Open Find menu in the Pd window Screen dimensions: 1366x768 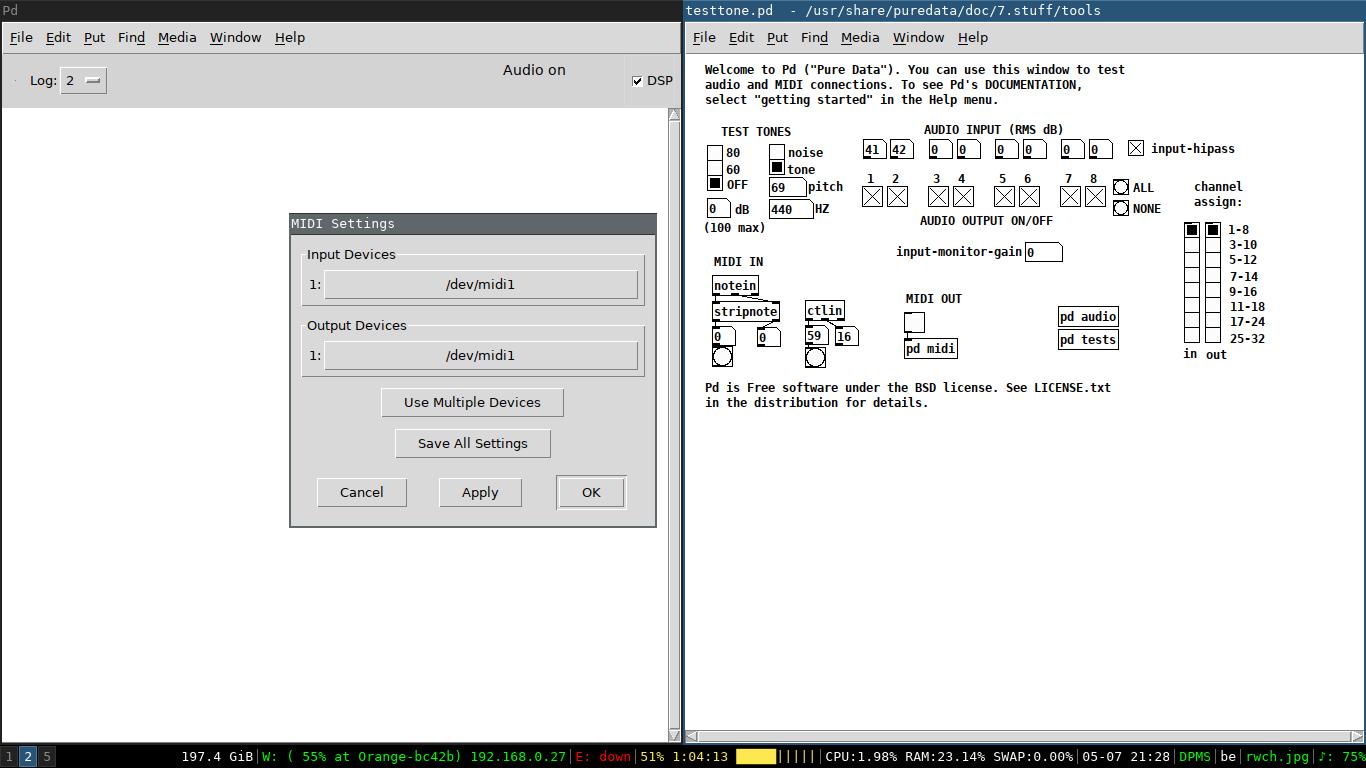coord(131,37)
